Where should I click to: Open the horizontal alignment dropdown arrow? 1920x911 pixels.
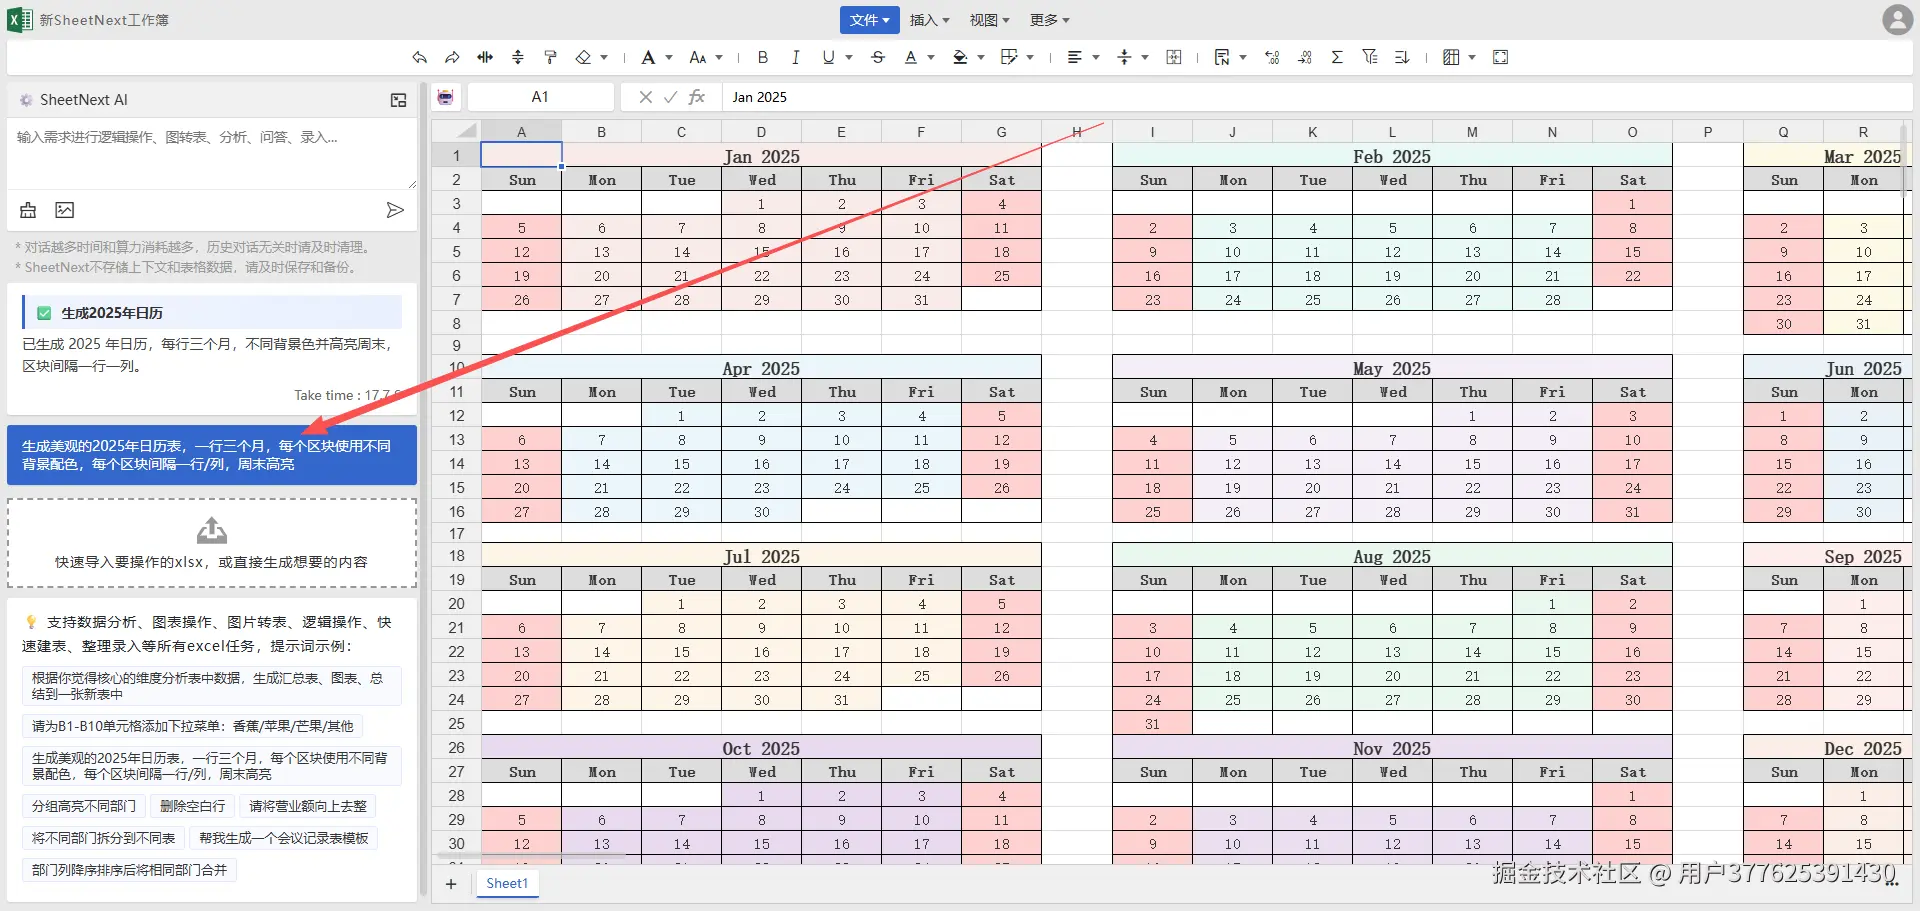click(x=1096, y=58)
